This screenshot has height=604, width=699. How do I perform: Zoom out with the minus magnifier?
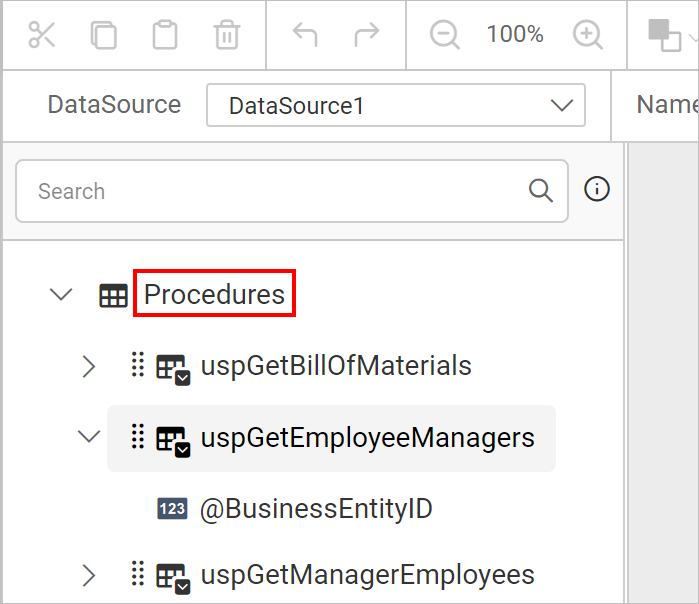pos(444,34)
